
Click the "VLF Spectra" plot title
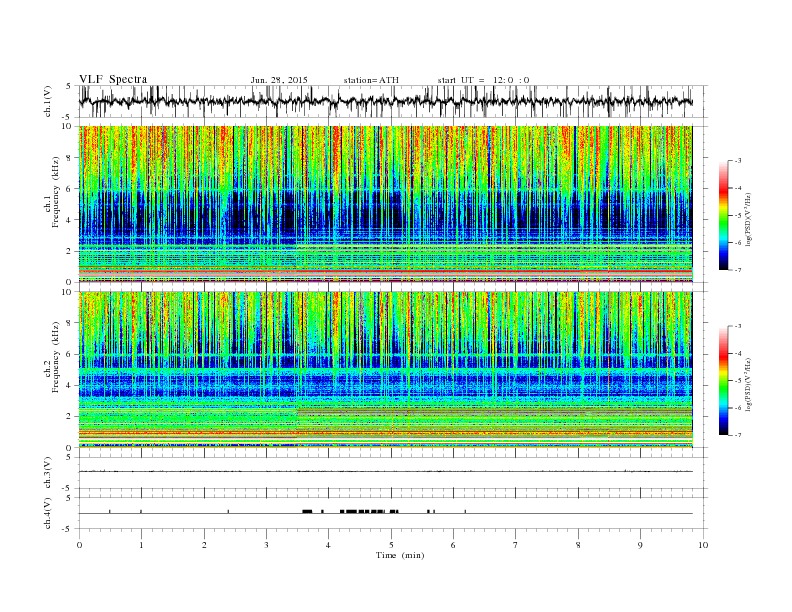113,79
